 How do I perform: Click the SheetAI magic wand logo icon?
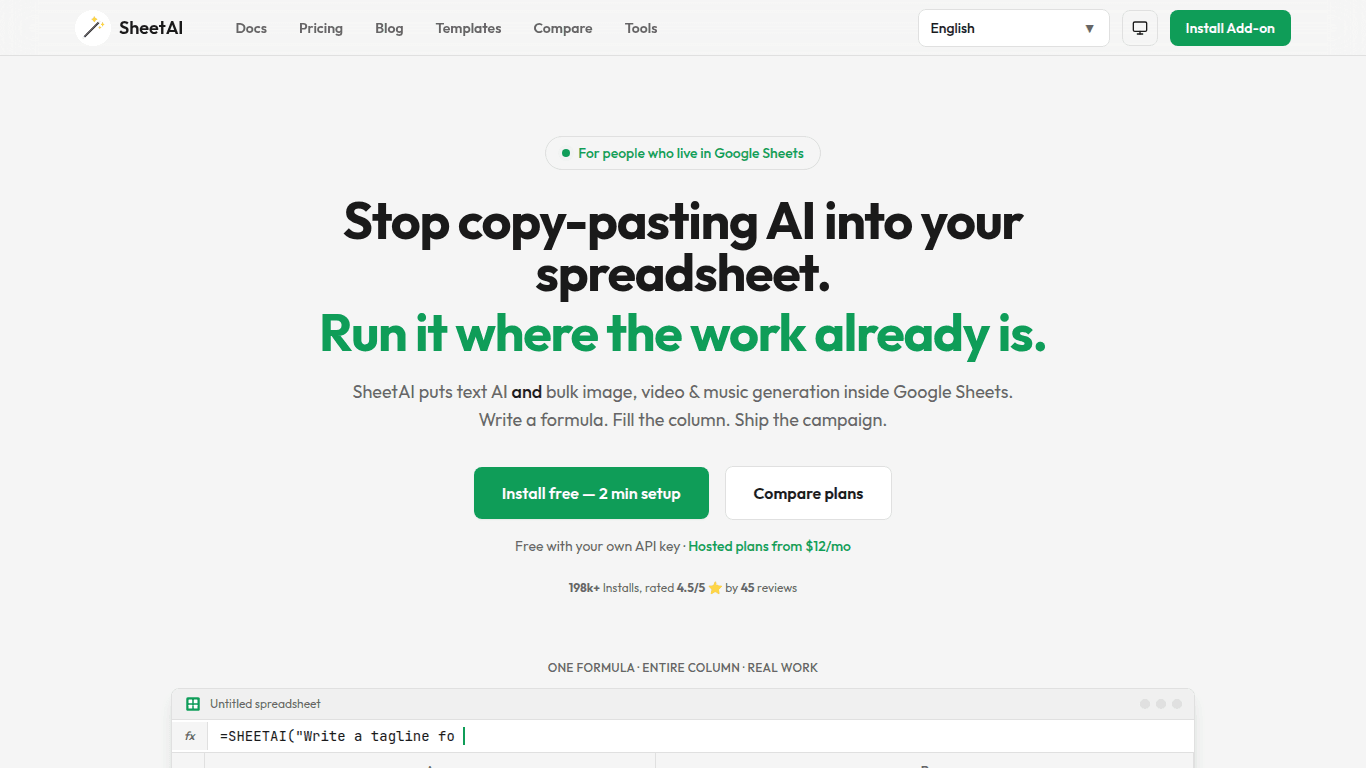pyautogui.click(x=93, y=28)
